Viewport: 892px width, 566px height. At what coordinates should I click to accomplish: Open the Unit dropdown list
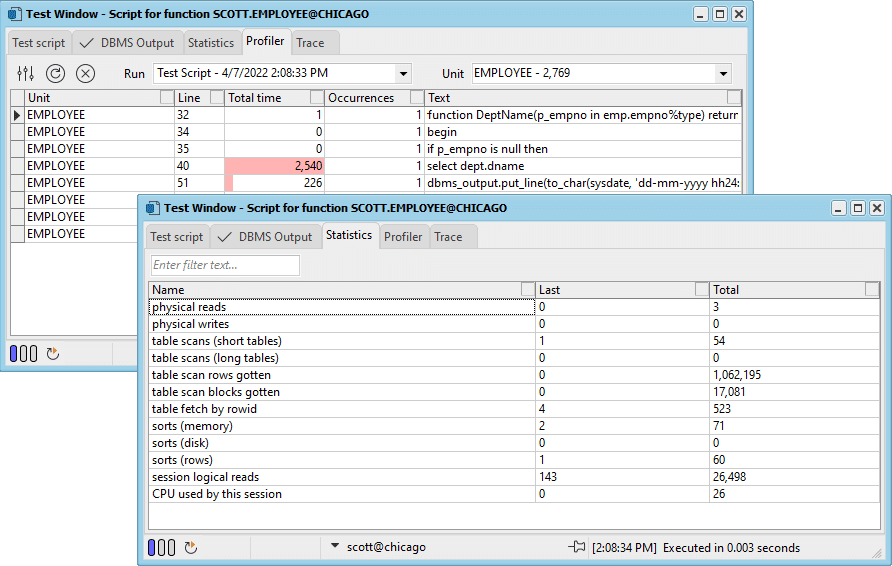tap(723, 74)
